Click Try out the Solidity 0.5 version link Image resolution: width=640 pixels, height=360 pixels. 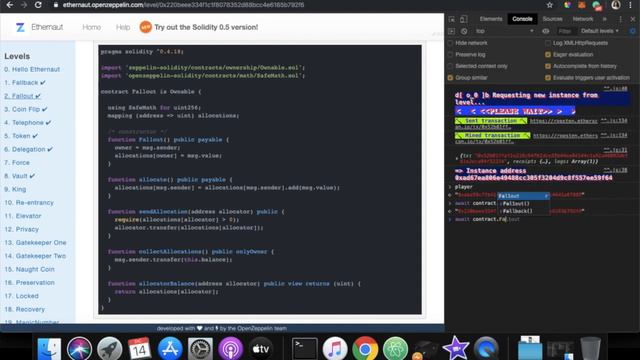pyautogui.click(x=206, y=27)
